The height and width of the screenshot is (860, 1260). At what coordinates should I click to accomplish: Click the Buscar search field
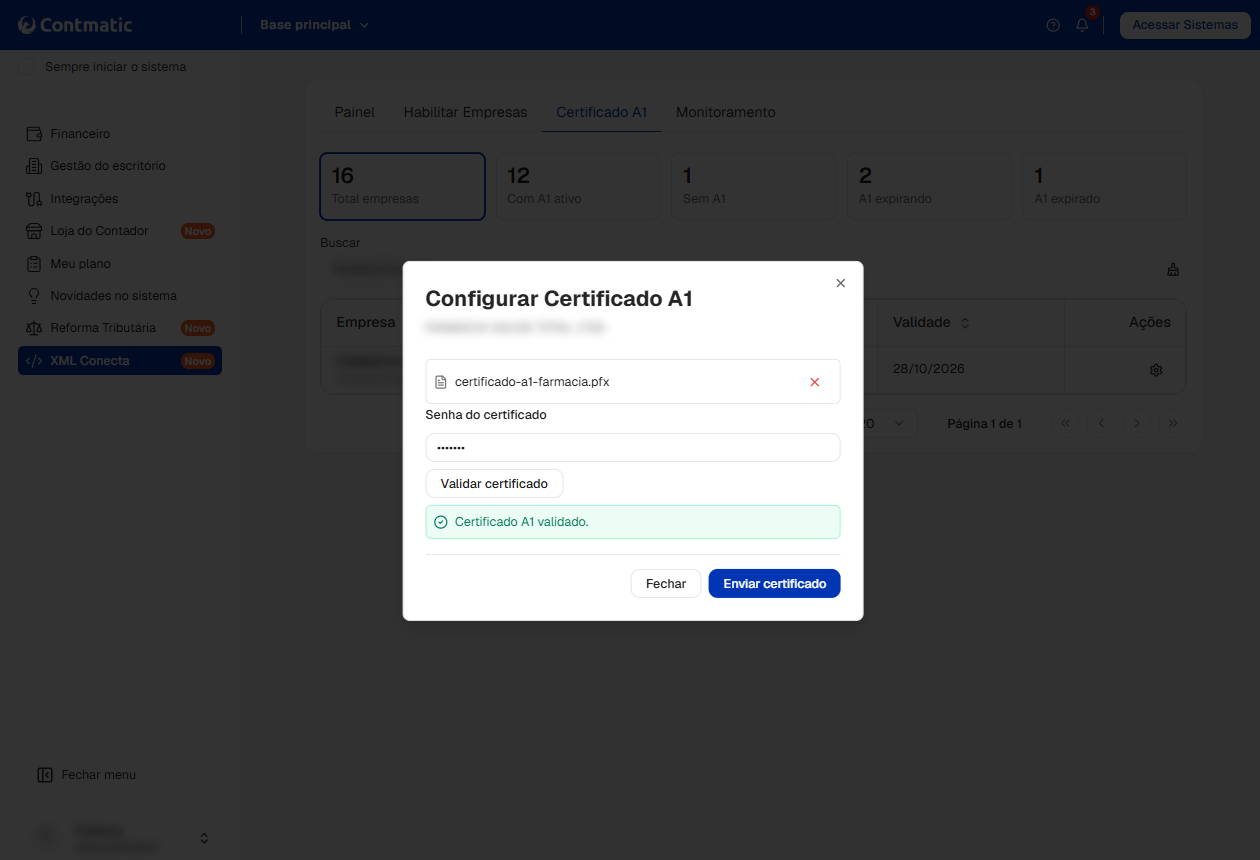tap(736, 270)
